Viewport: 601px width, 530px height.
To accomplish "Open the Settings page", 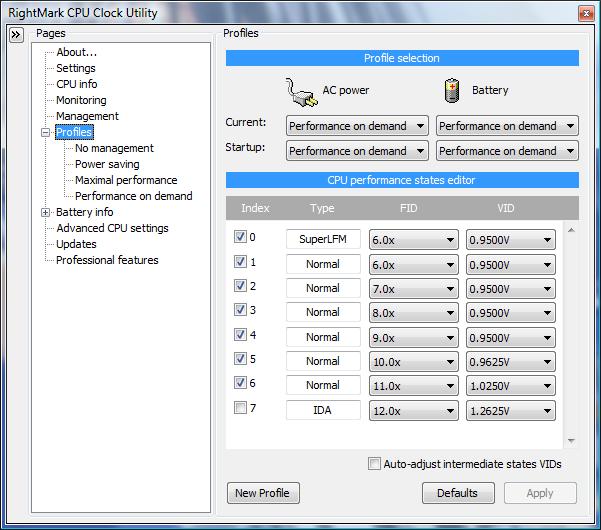I will click(x=76, y=68).
